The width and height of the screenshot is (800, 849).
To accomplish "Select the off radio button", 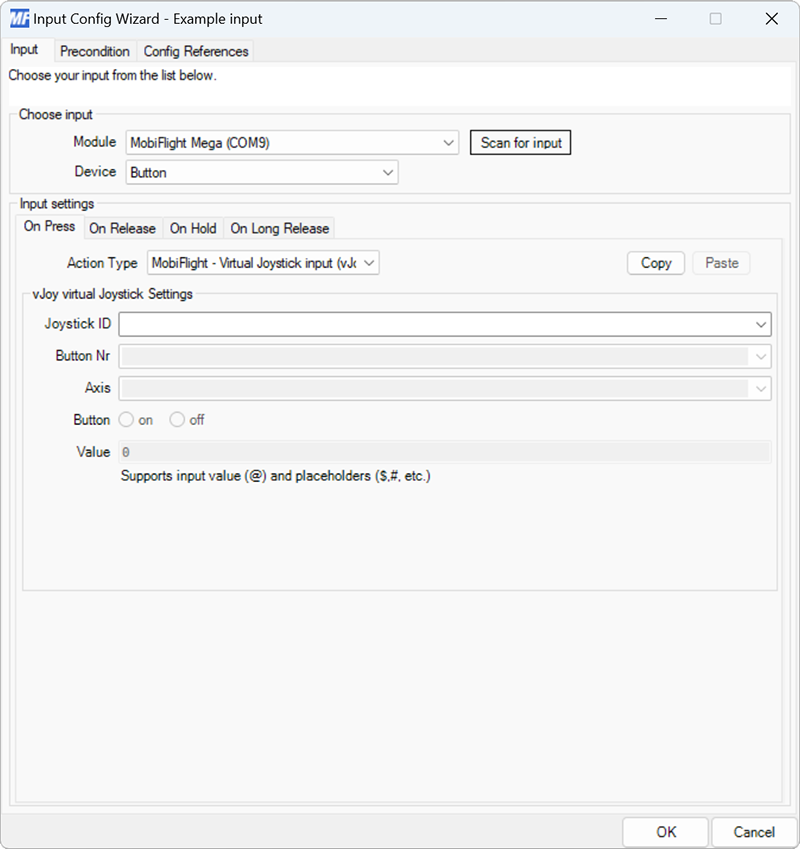I will [177, 420].
